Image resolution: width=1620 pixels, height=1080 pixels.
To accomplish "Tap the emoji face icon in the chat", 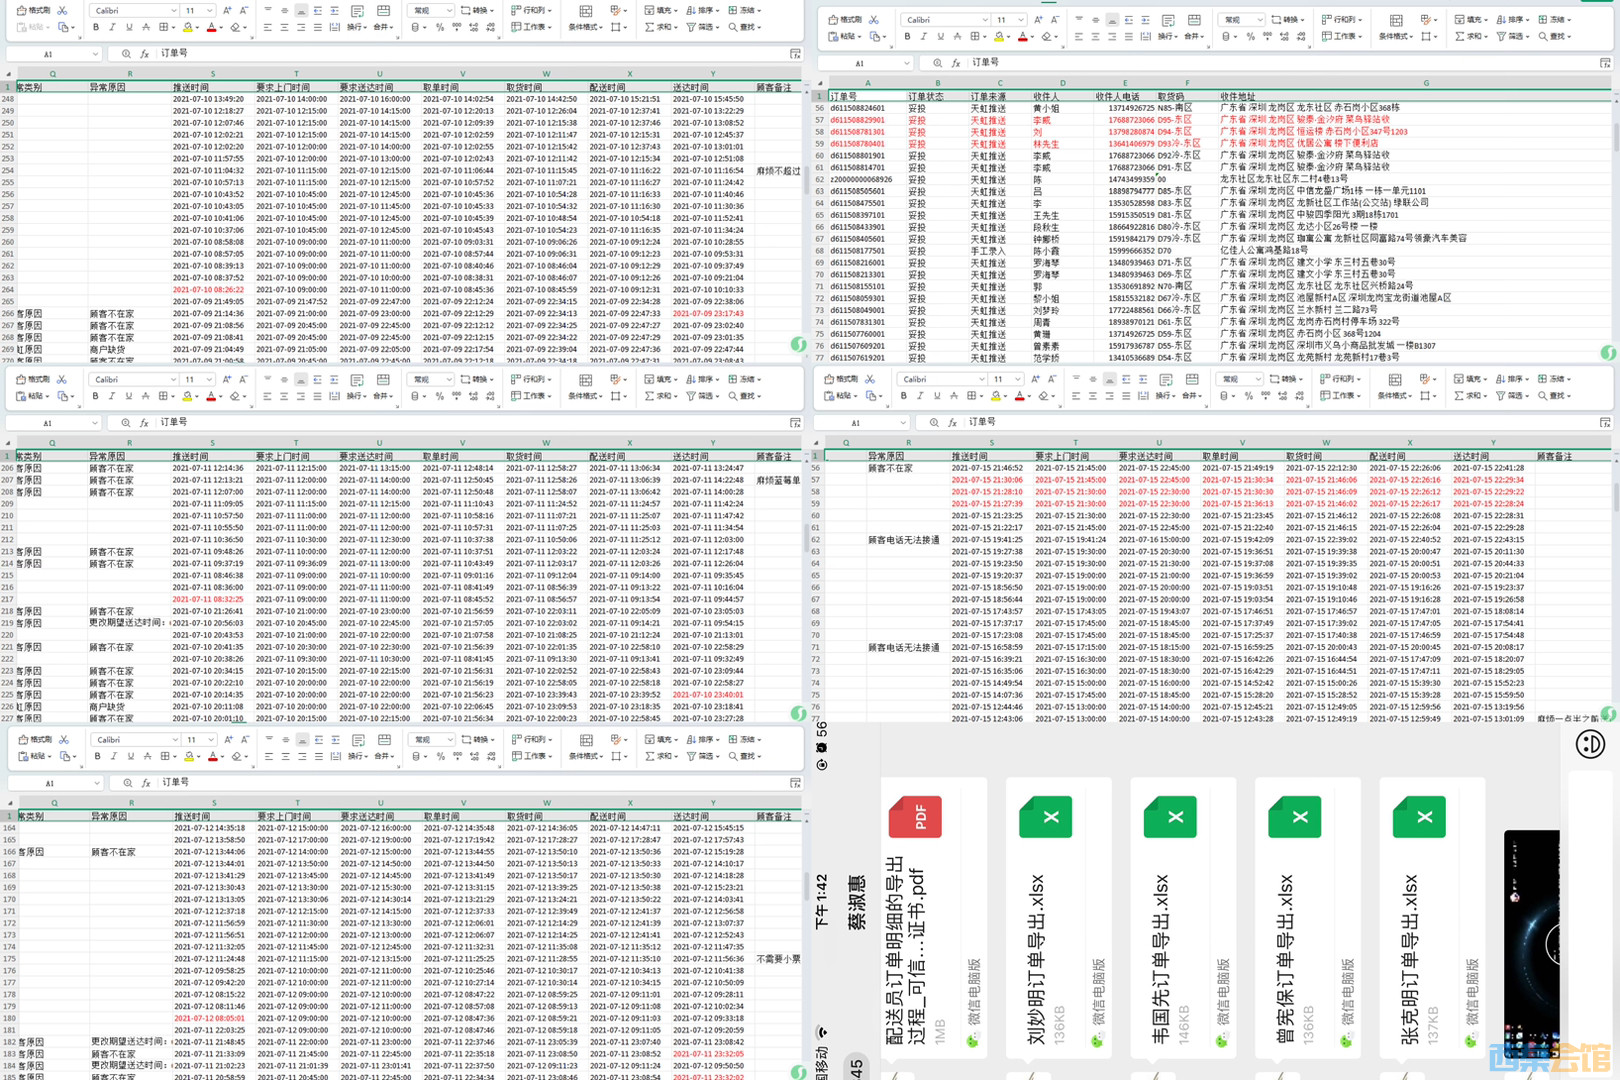I will pyautogui.click(x=1590, y=744).
